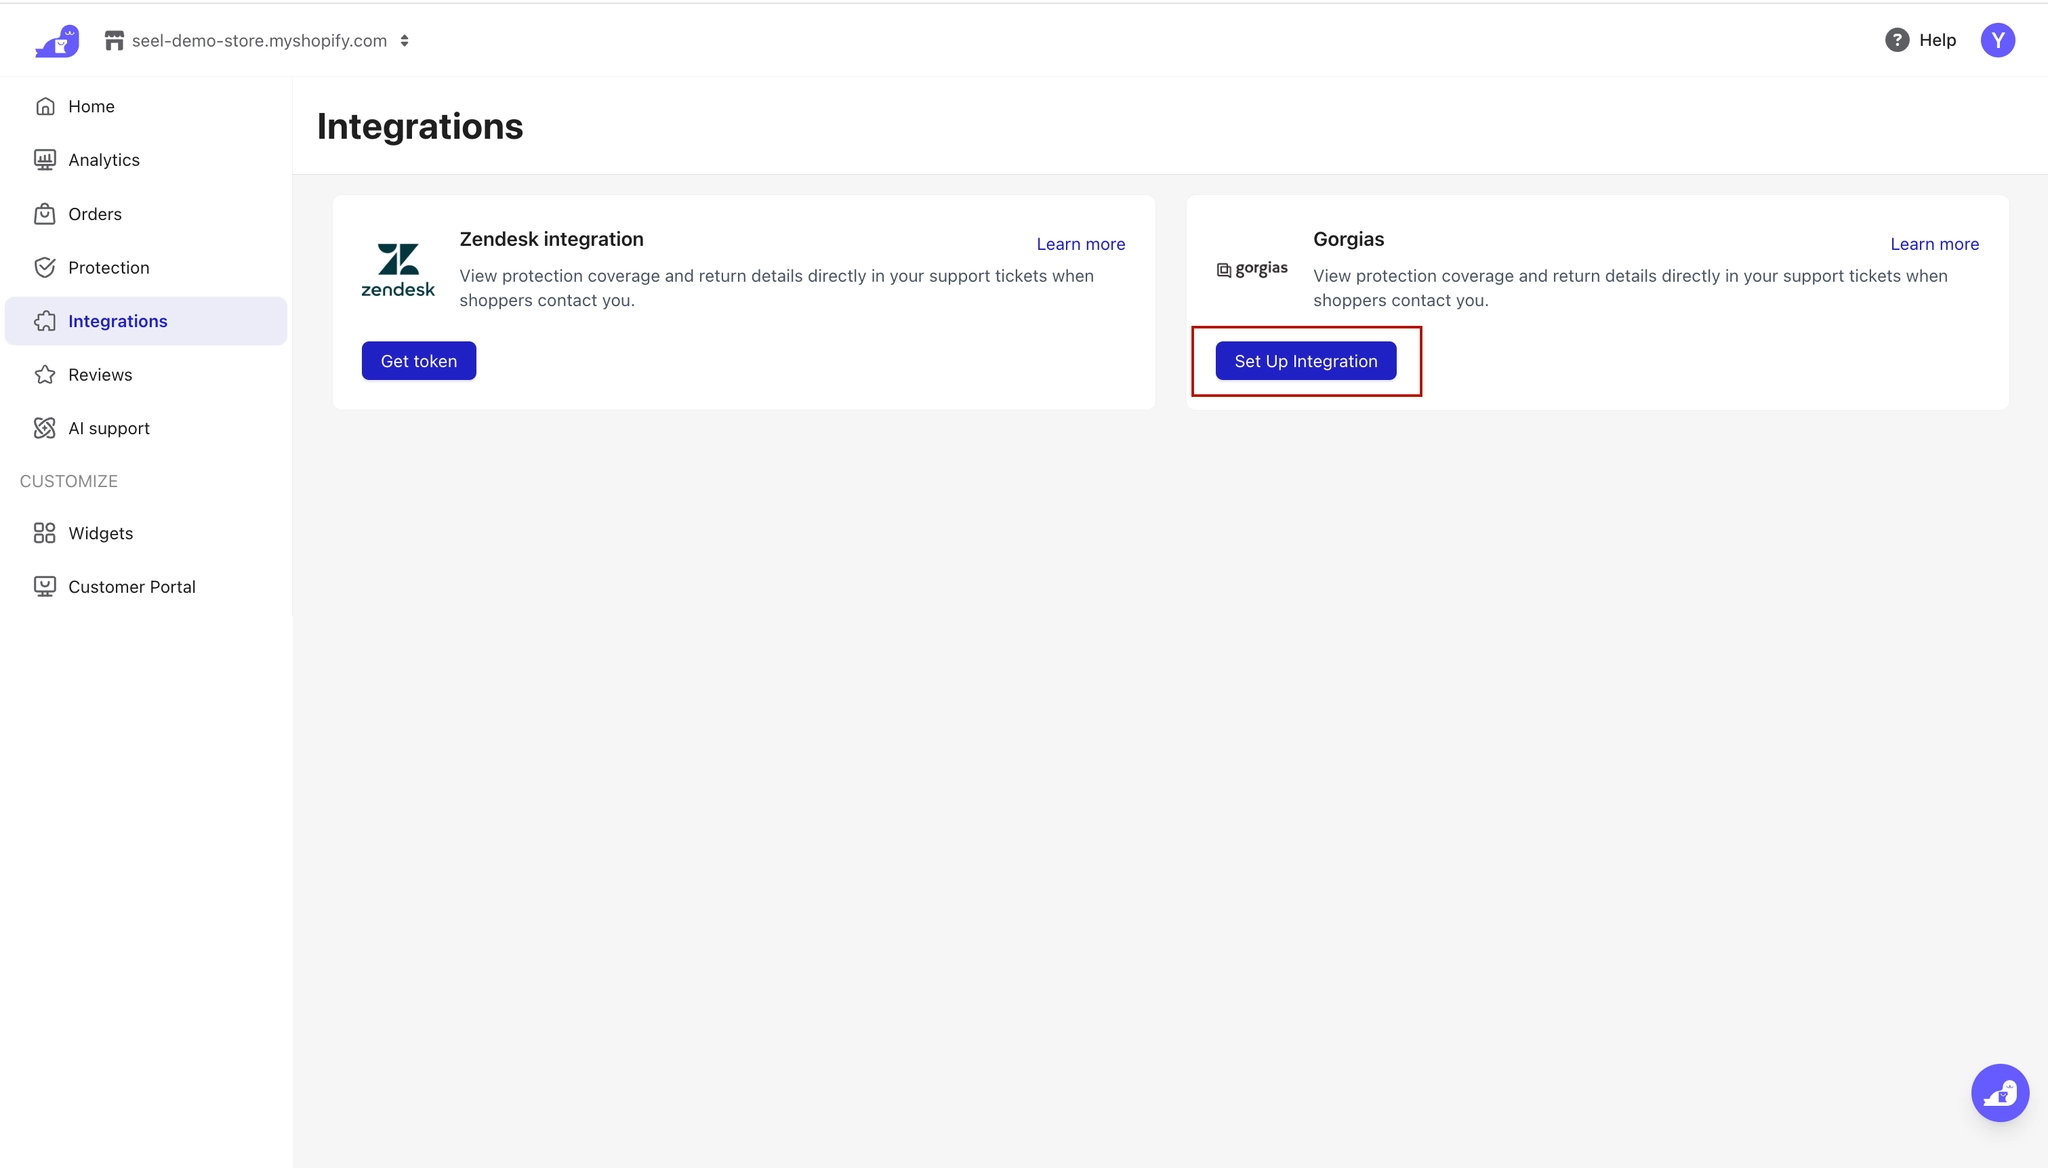The height and width of the screenshot is (1168, 2048).
Task: Select Integrations in sidebar
Action: pyautogui.click(x=117, y=321)
